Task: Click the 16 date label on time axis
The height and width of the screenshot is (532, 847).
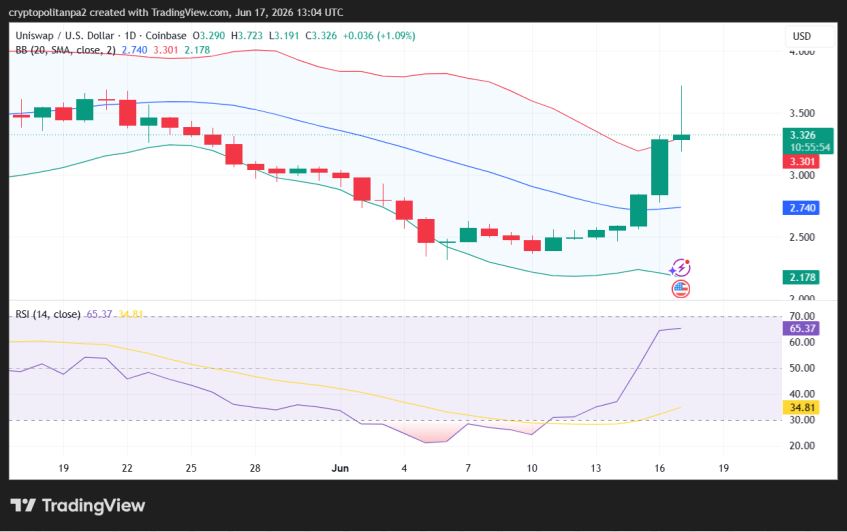Action: (x=660, y=468)
